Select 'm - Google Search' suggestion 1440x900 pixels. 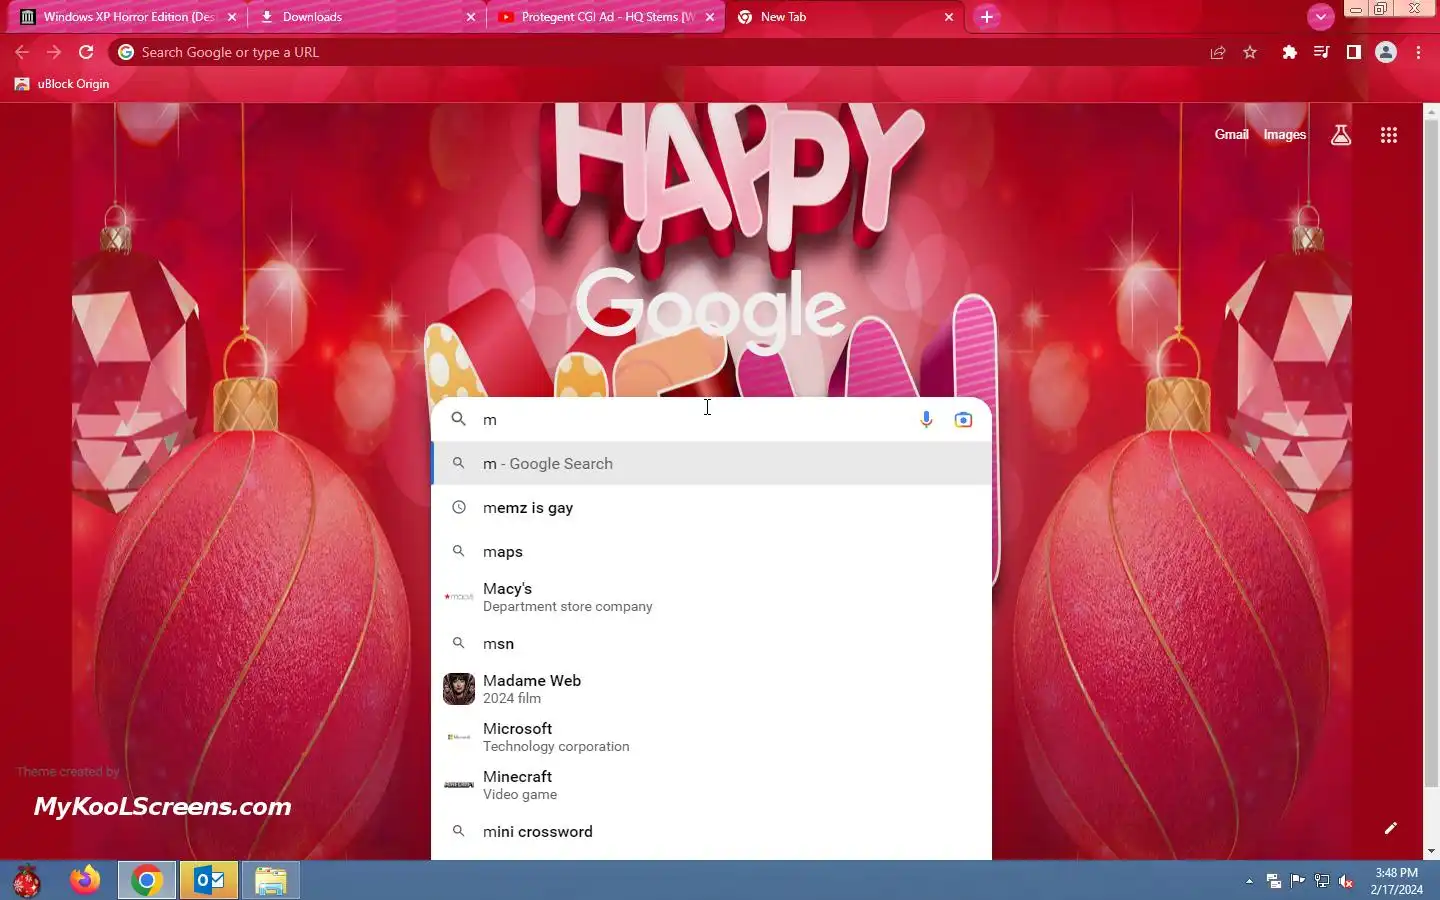click(711, 464)
